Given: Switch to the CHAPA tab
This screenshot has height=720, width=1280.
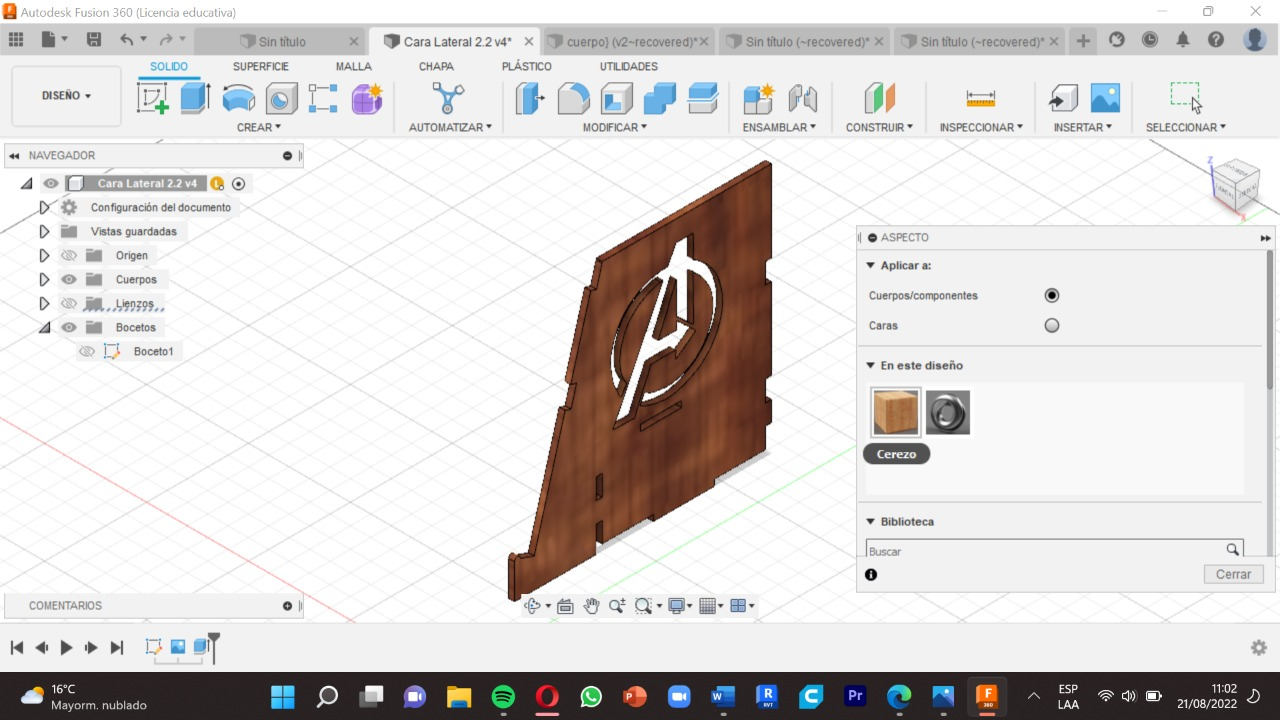Looking at the screenshot, I should [x=436, y=66].
